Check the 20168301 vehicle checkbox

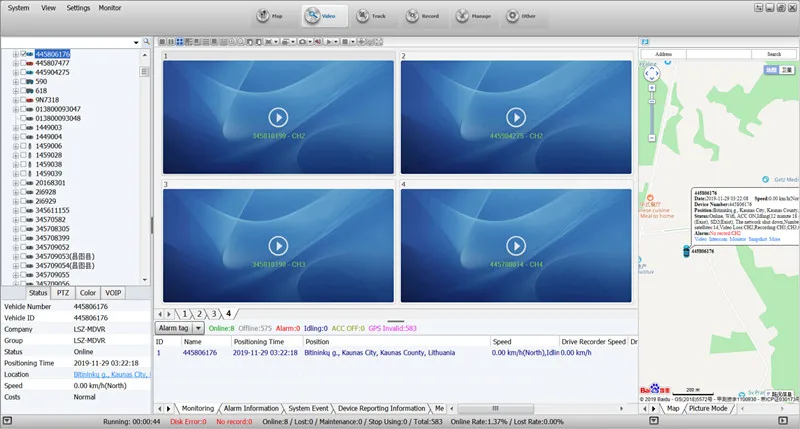click(x=23, y=183)
